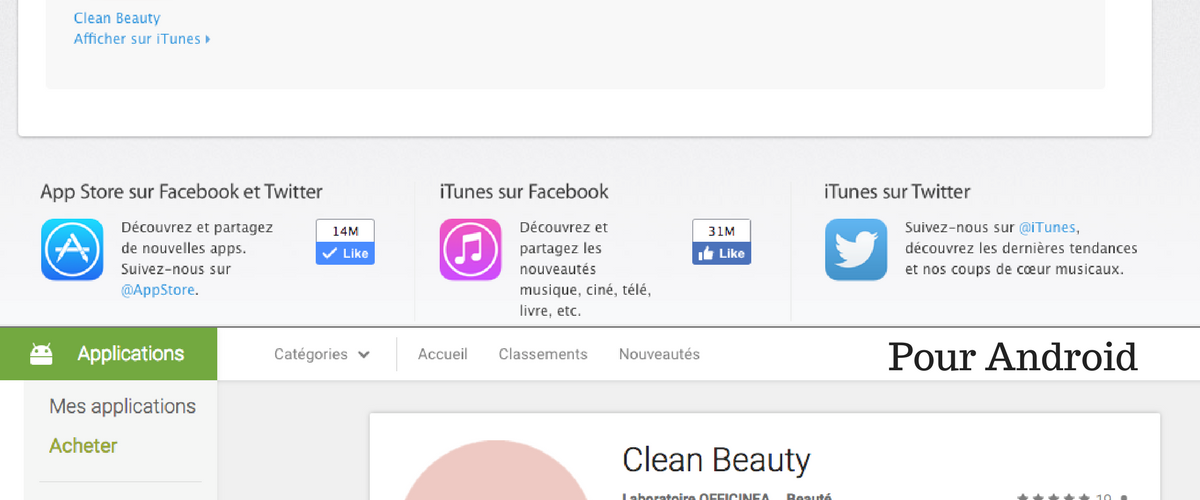Screen dimensions: 1200x500
Task: Click the App Store blue icon
Action: pyautogui.click(x=72, y=250)
